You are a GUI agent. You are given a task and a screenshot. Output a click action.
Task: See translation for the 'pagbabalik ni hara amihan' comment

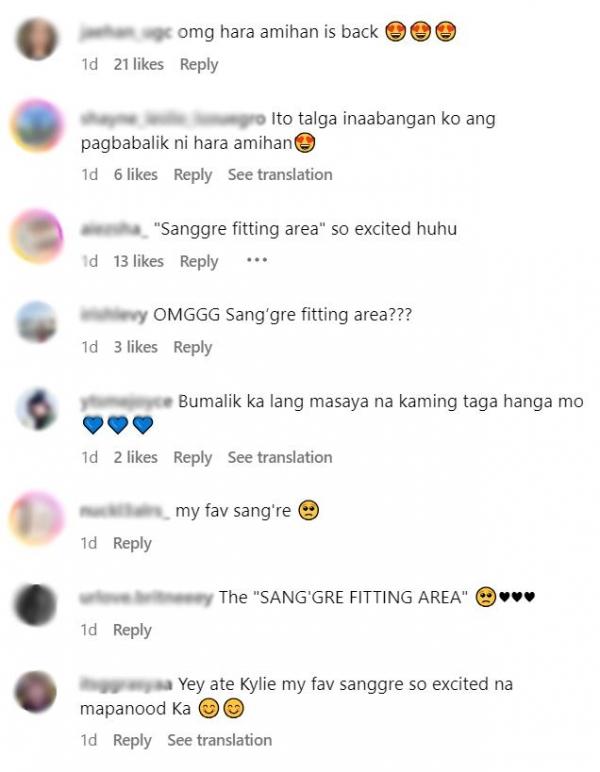tap(280, 175)
